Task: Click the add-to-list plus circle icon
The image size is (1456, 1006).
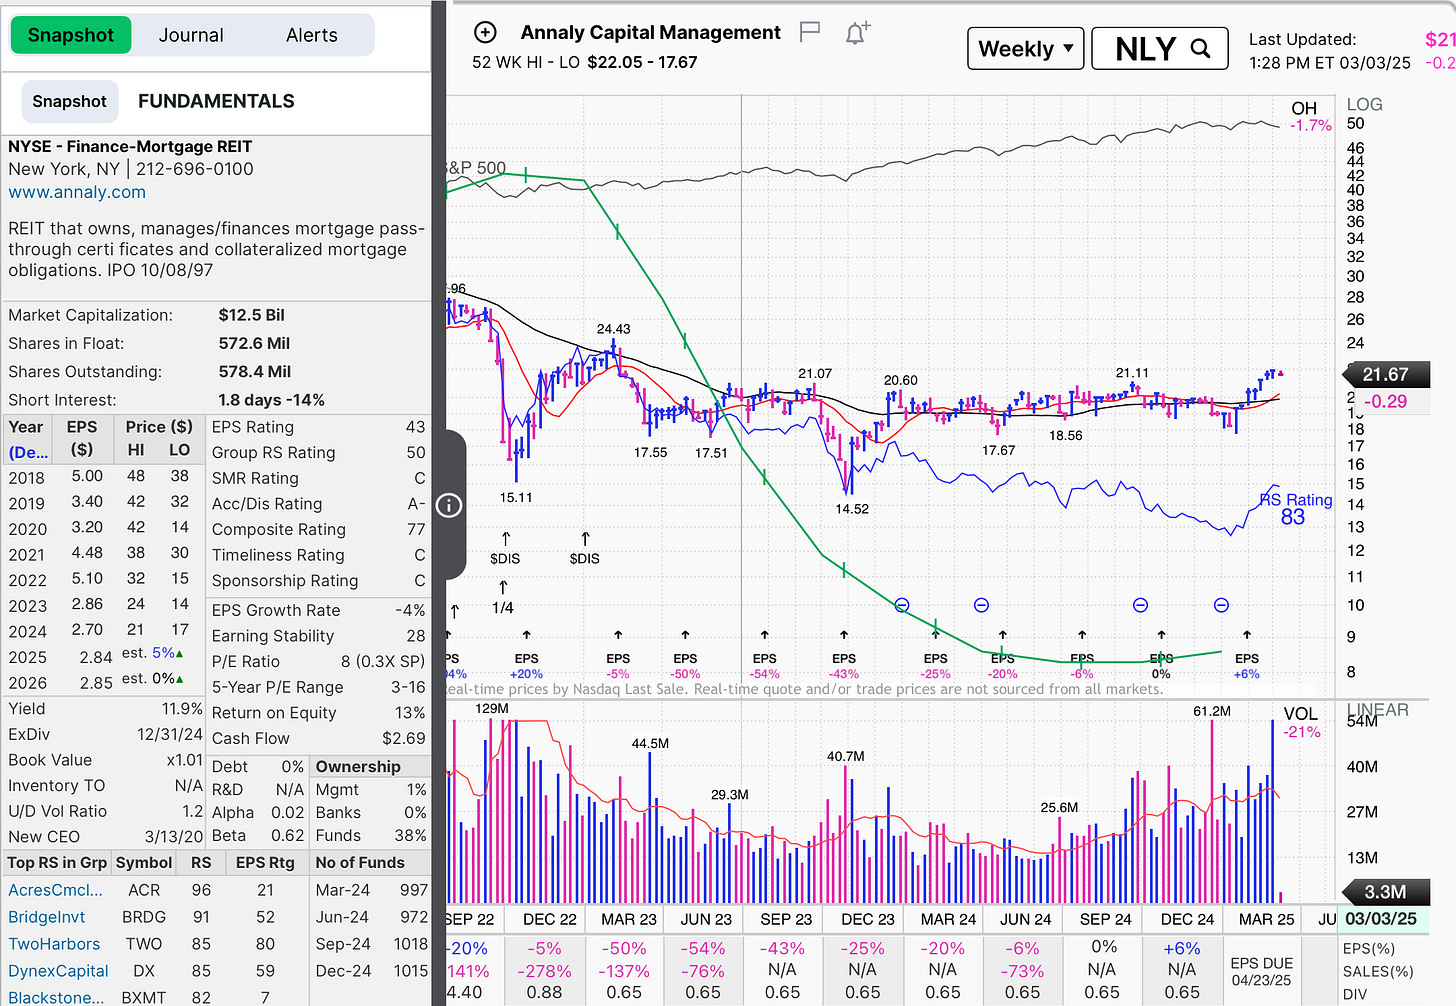Action: point(485,32)
